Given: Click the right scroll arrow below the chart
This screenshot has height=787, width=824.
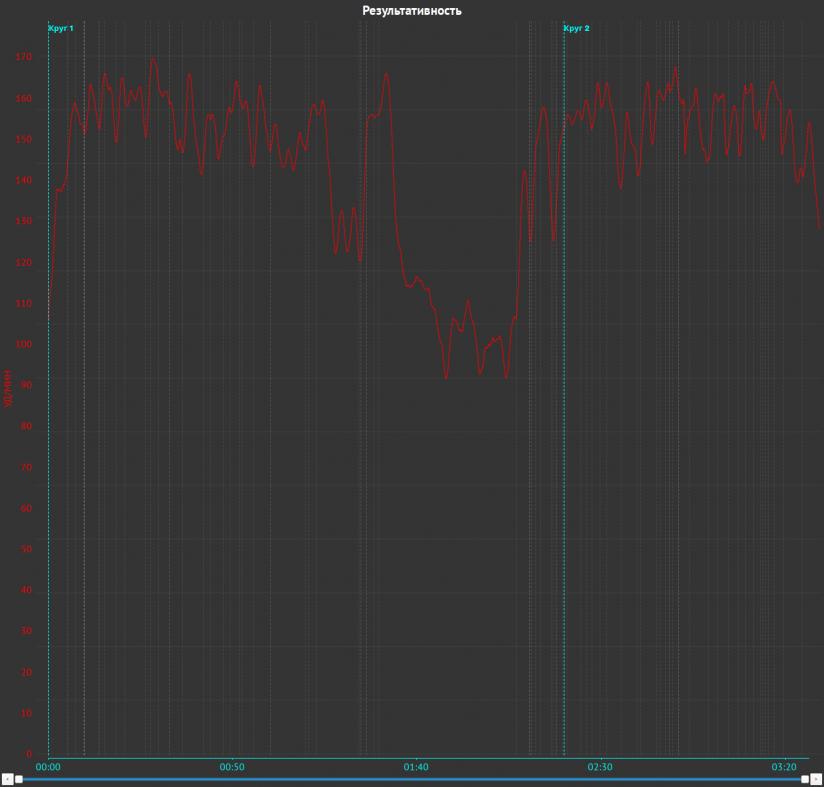Looking at the screenshot, I should pos(817,779).
